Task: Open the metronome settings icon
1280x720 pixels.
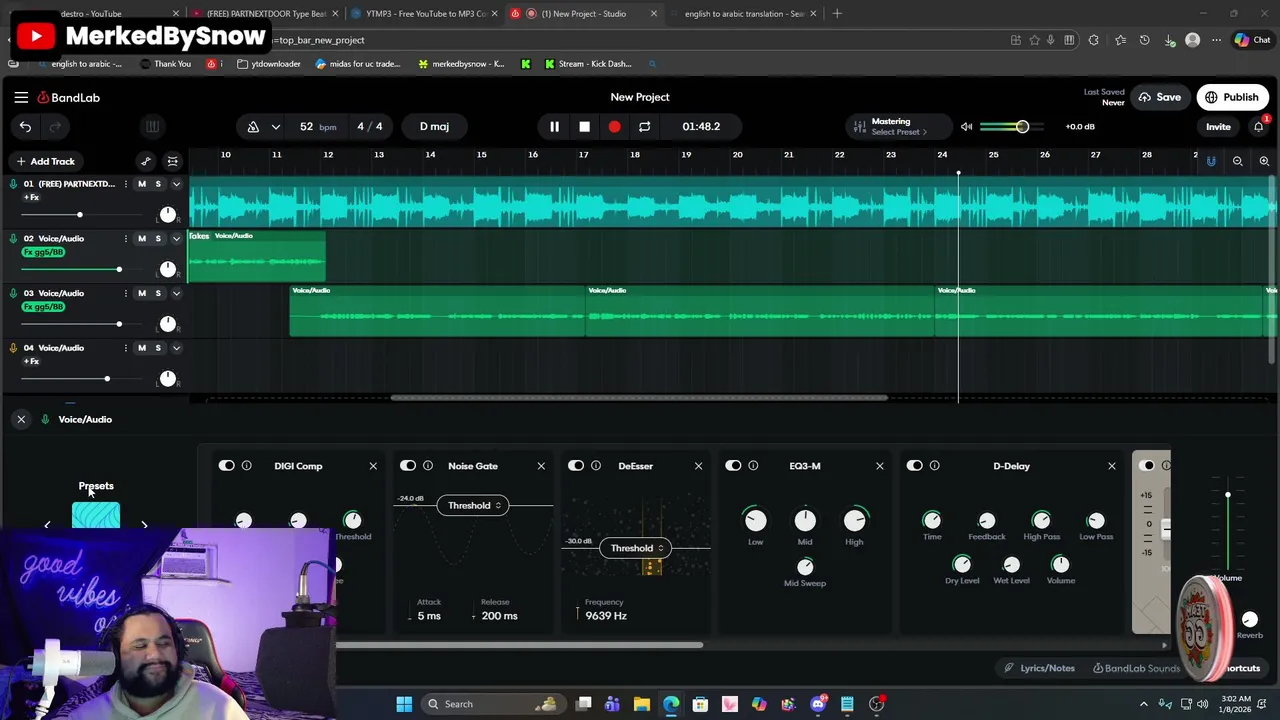Action: pos(253,126)
